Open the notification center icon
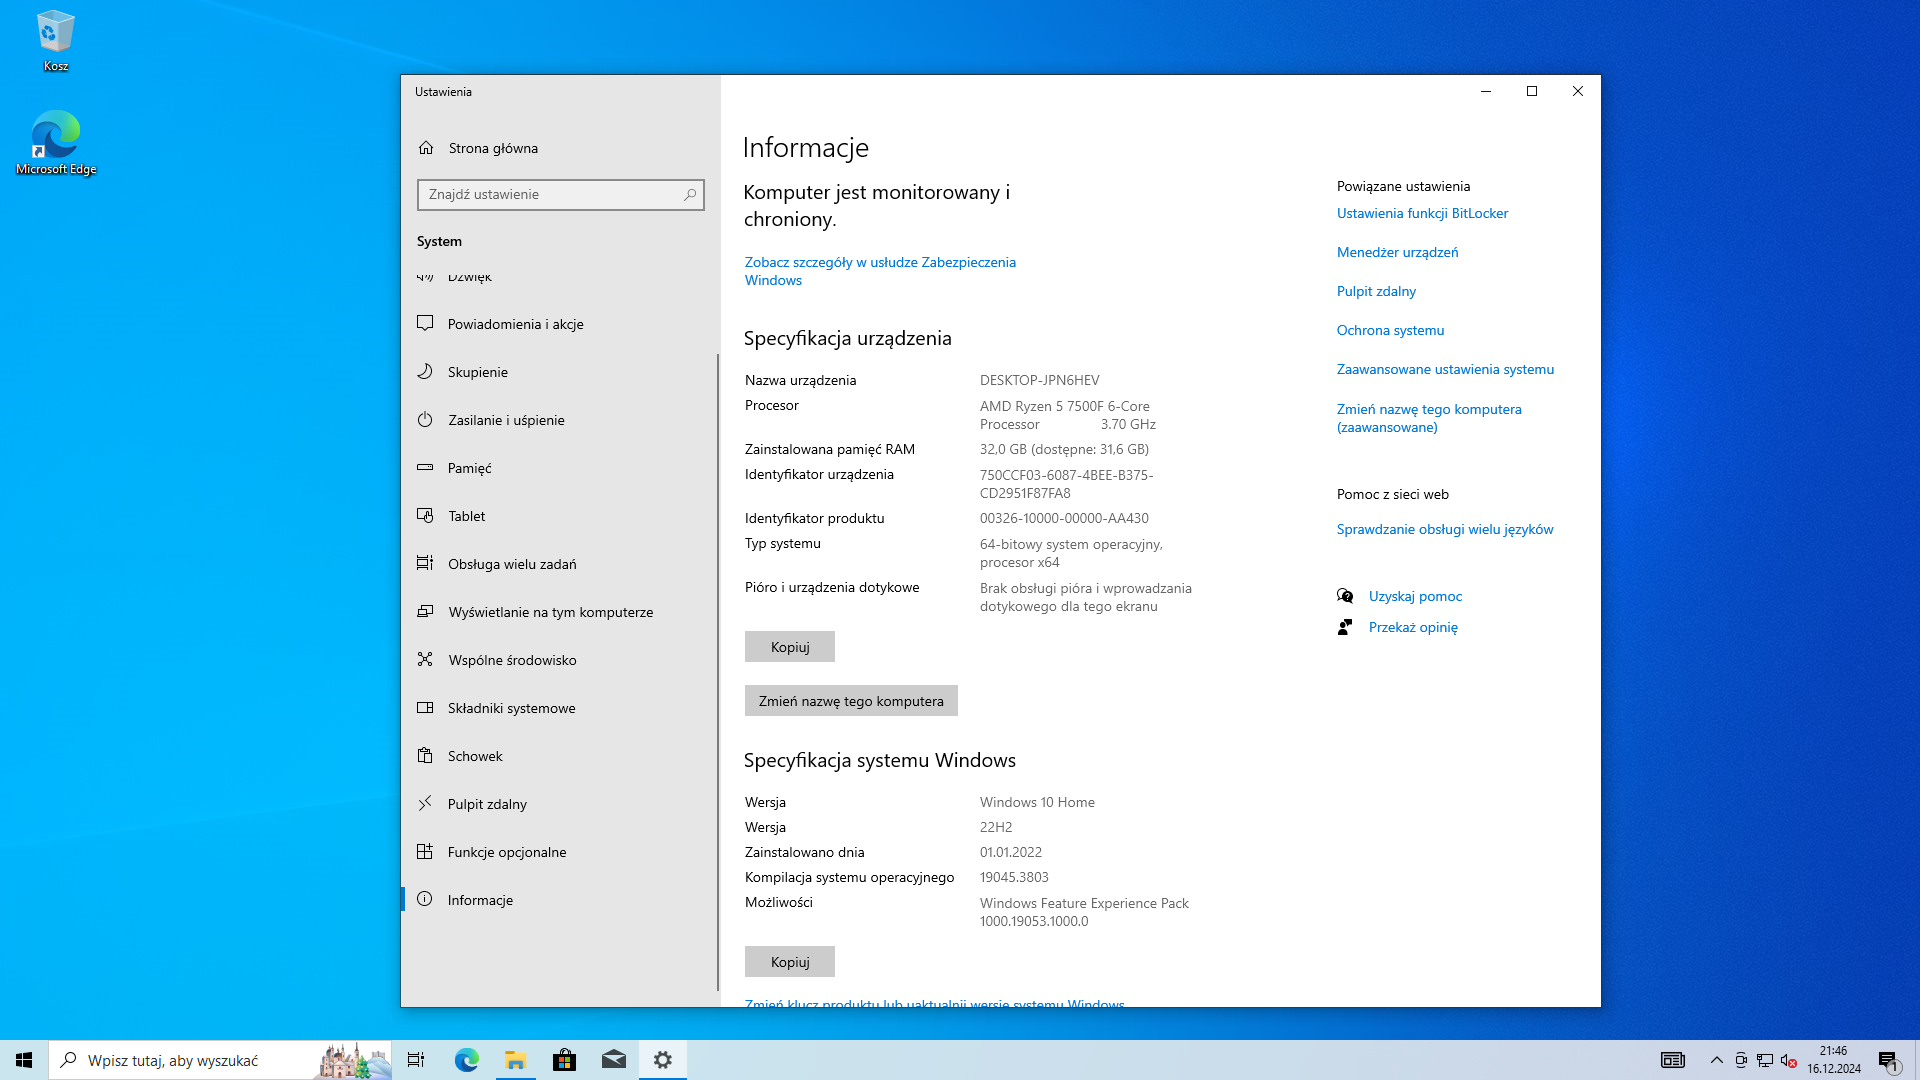Image resolution: width=1920 pixels, height=1080 pixels. tap(1888, 1060)
